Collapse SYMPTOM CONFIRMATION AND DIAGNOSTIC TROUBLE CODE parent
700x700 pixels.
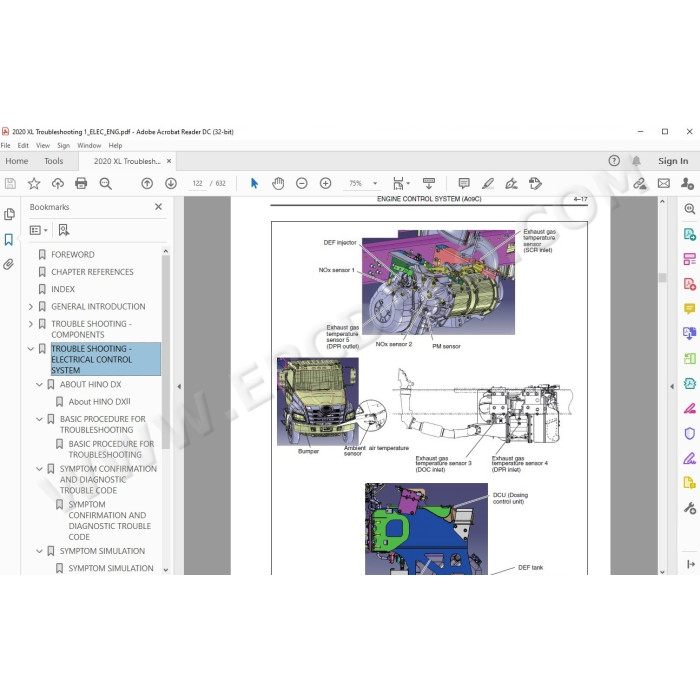coord(39,469)
